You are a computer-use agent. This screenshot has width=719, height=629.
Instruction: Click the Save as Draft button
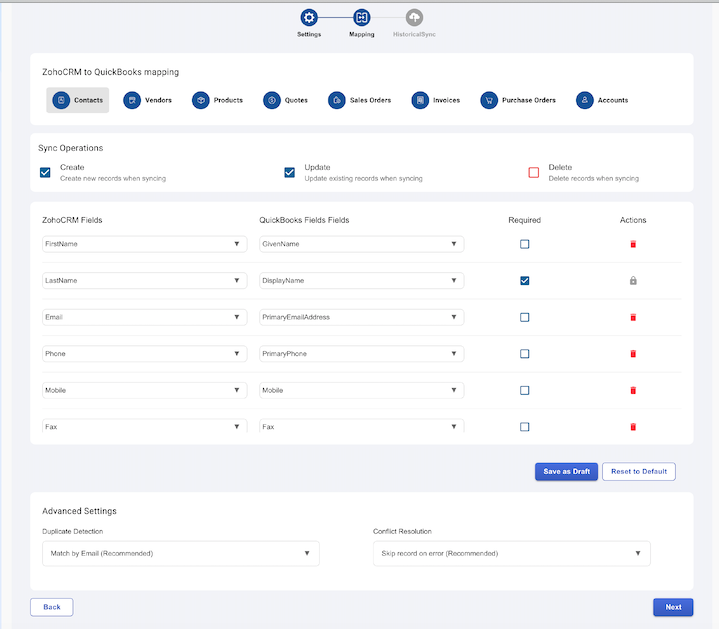[x=566, y=471]
